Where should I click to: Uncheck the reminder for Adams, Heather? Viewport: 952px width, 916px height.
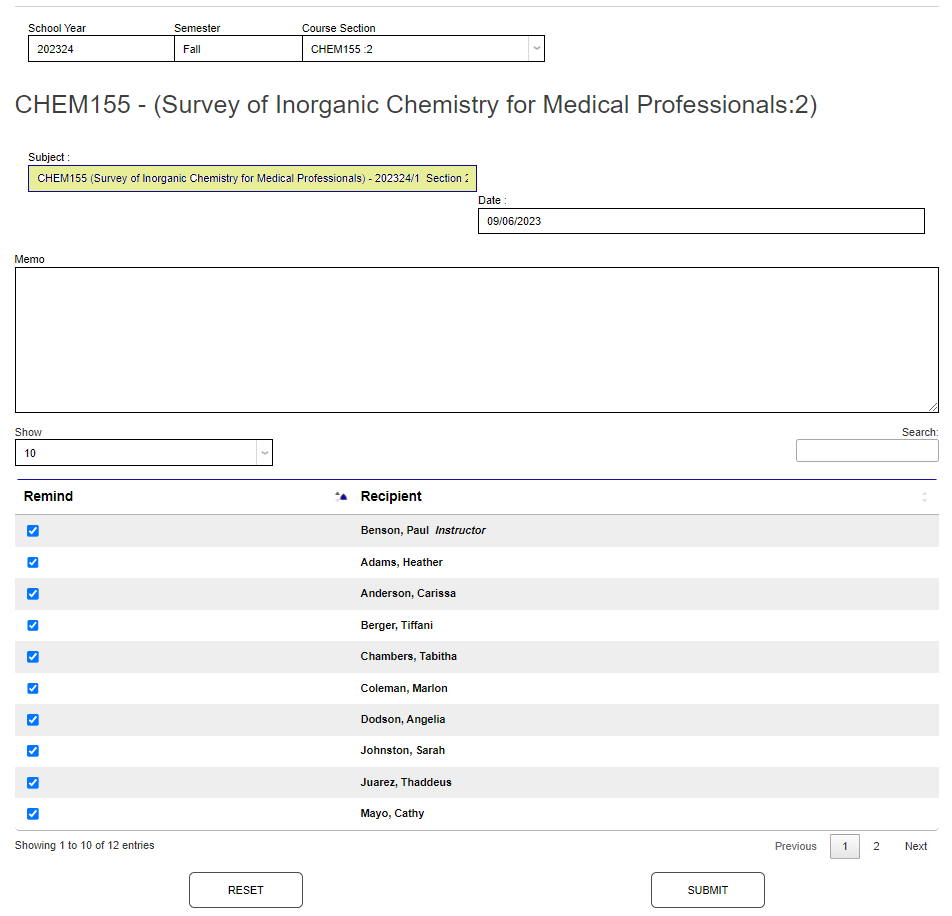pos(33,562)
